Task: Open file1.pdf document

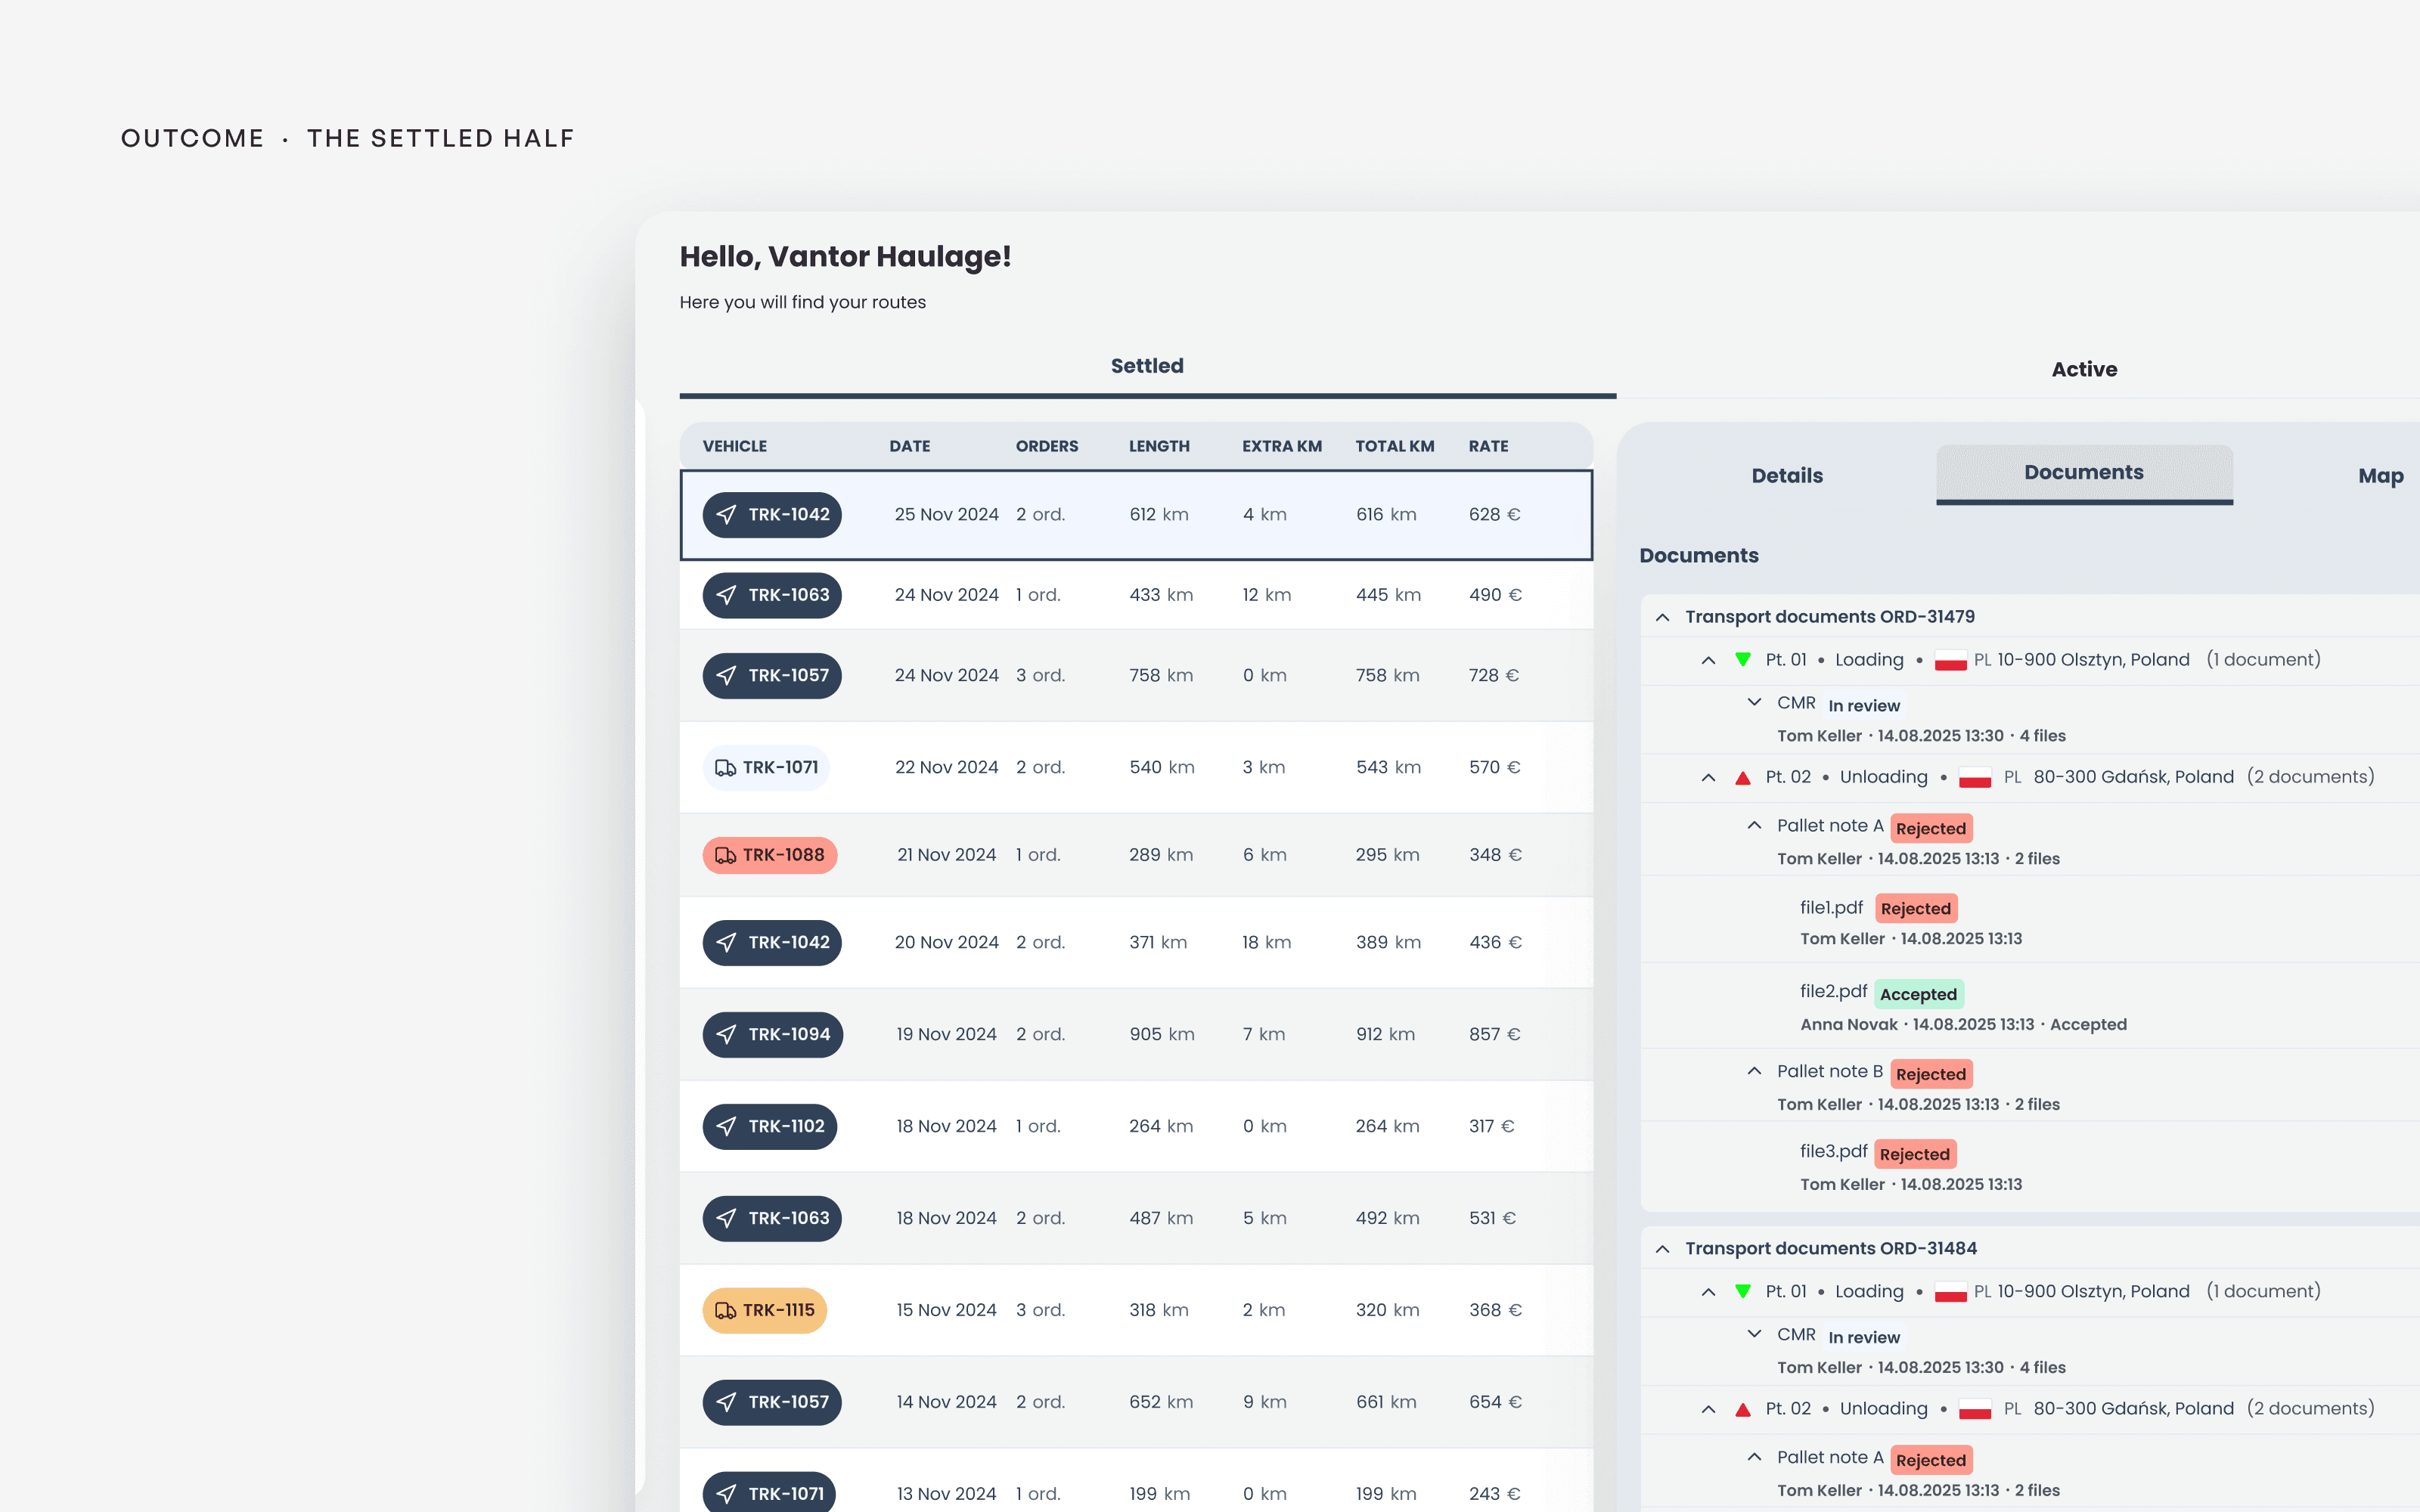Action: [x=1831, y=907]
